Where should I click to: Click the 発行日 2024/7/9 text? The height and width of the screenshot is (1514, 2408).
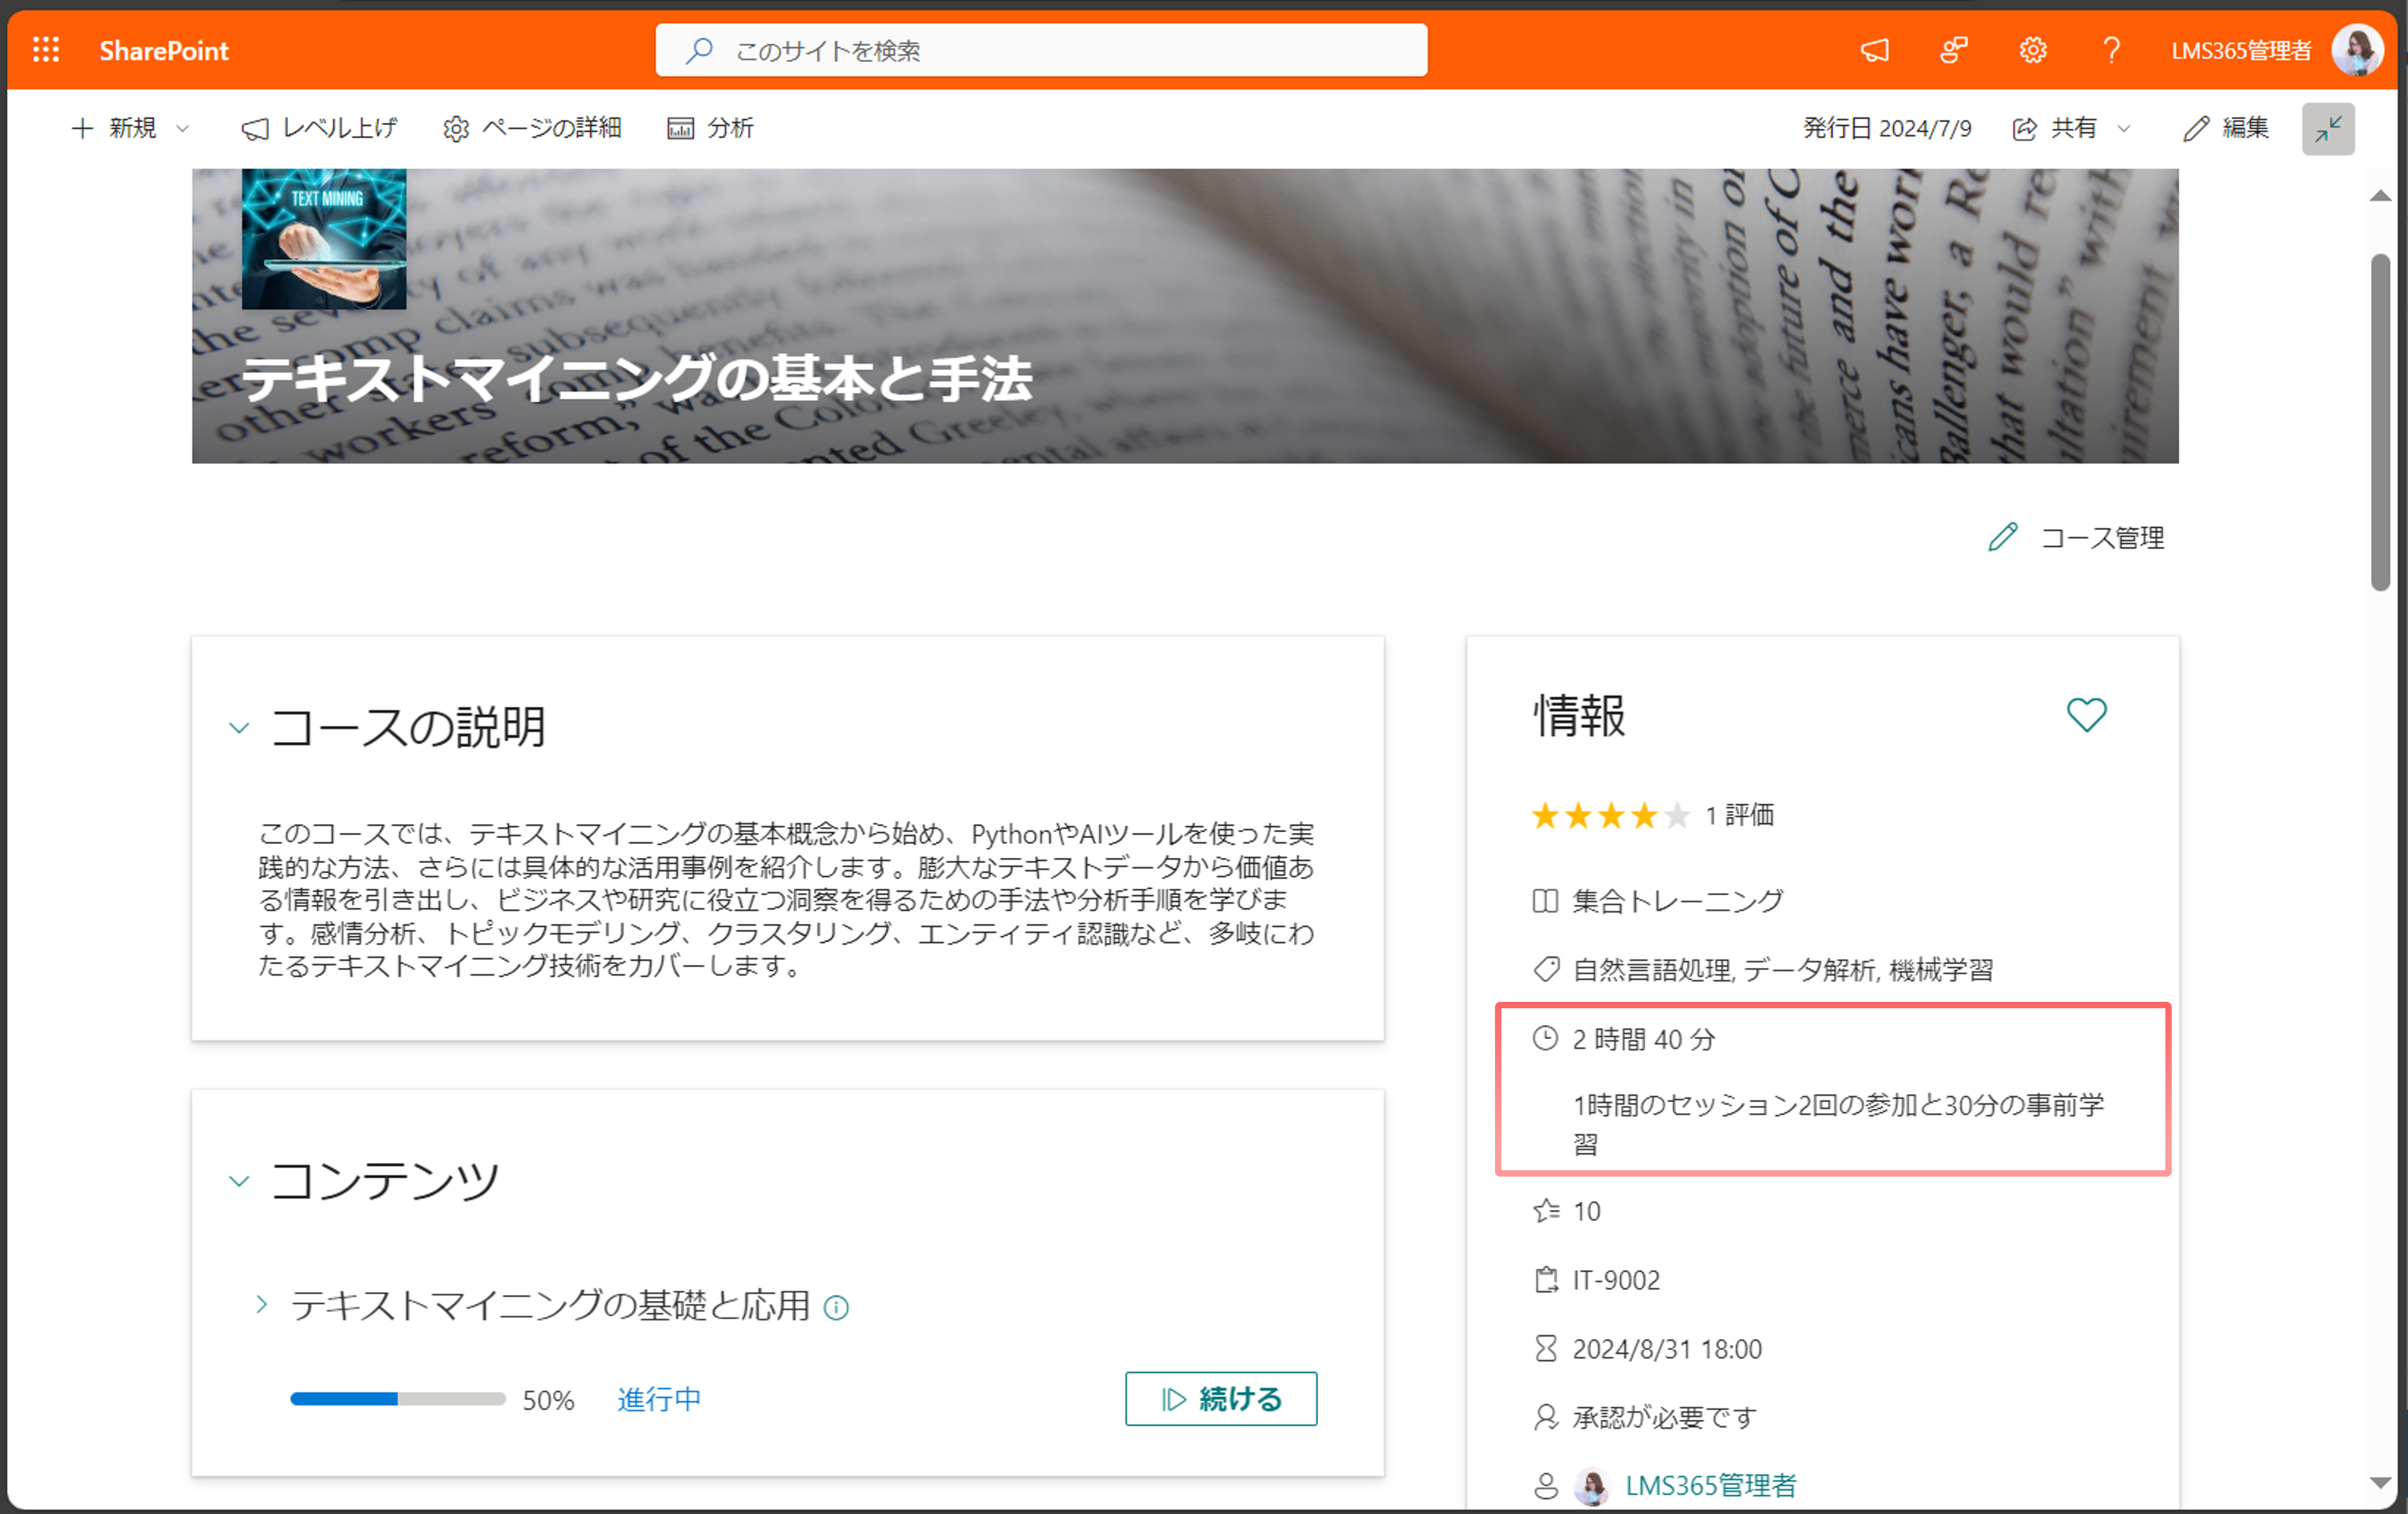1887,128
